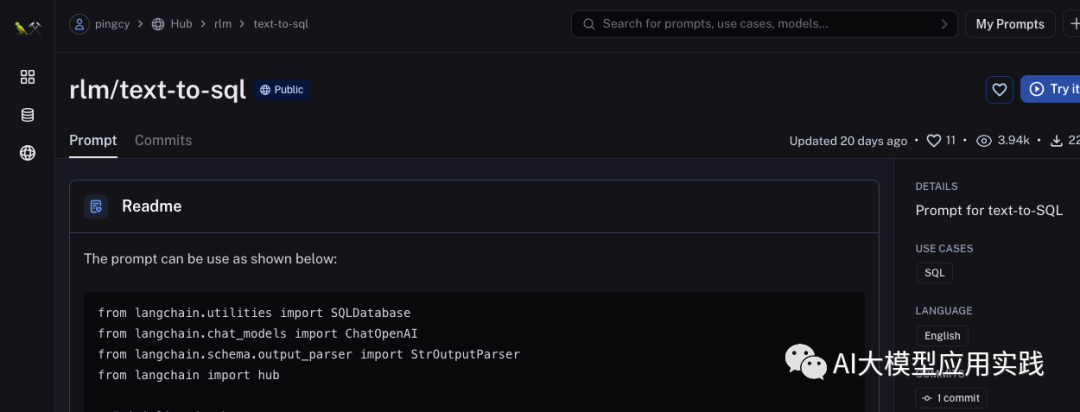Click the arrow at the search bar's right end
Screen dimensions: 1080x412
[944, 24]
